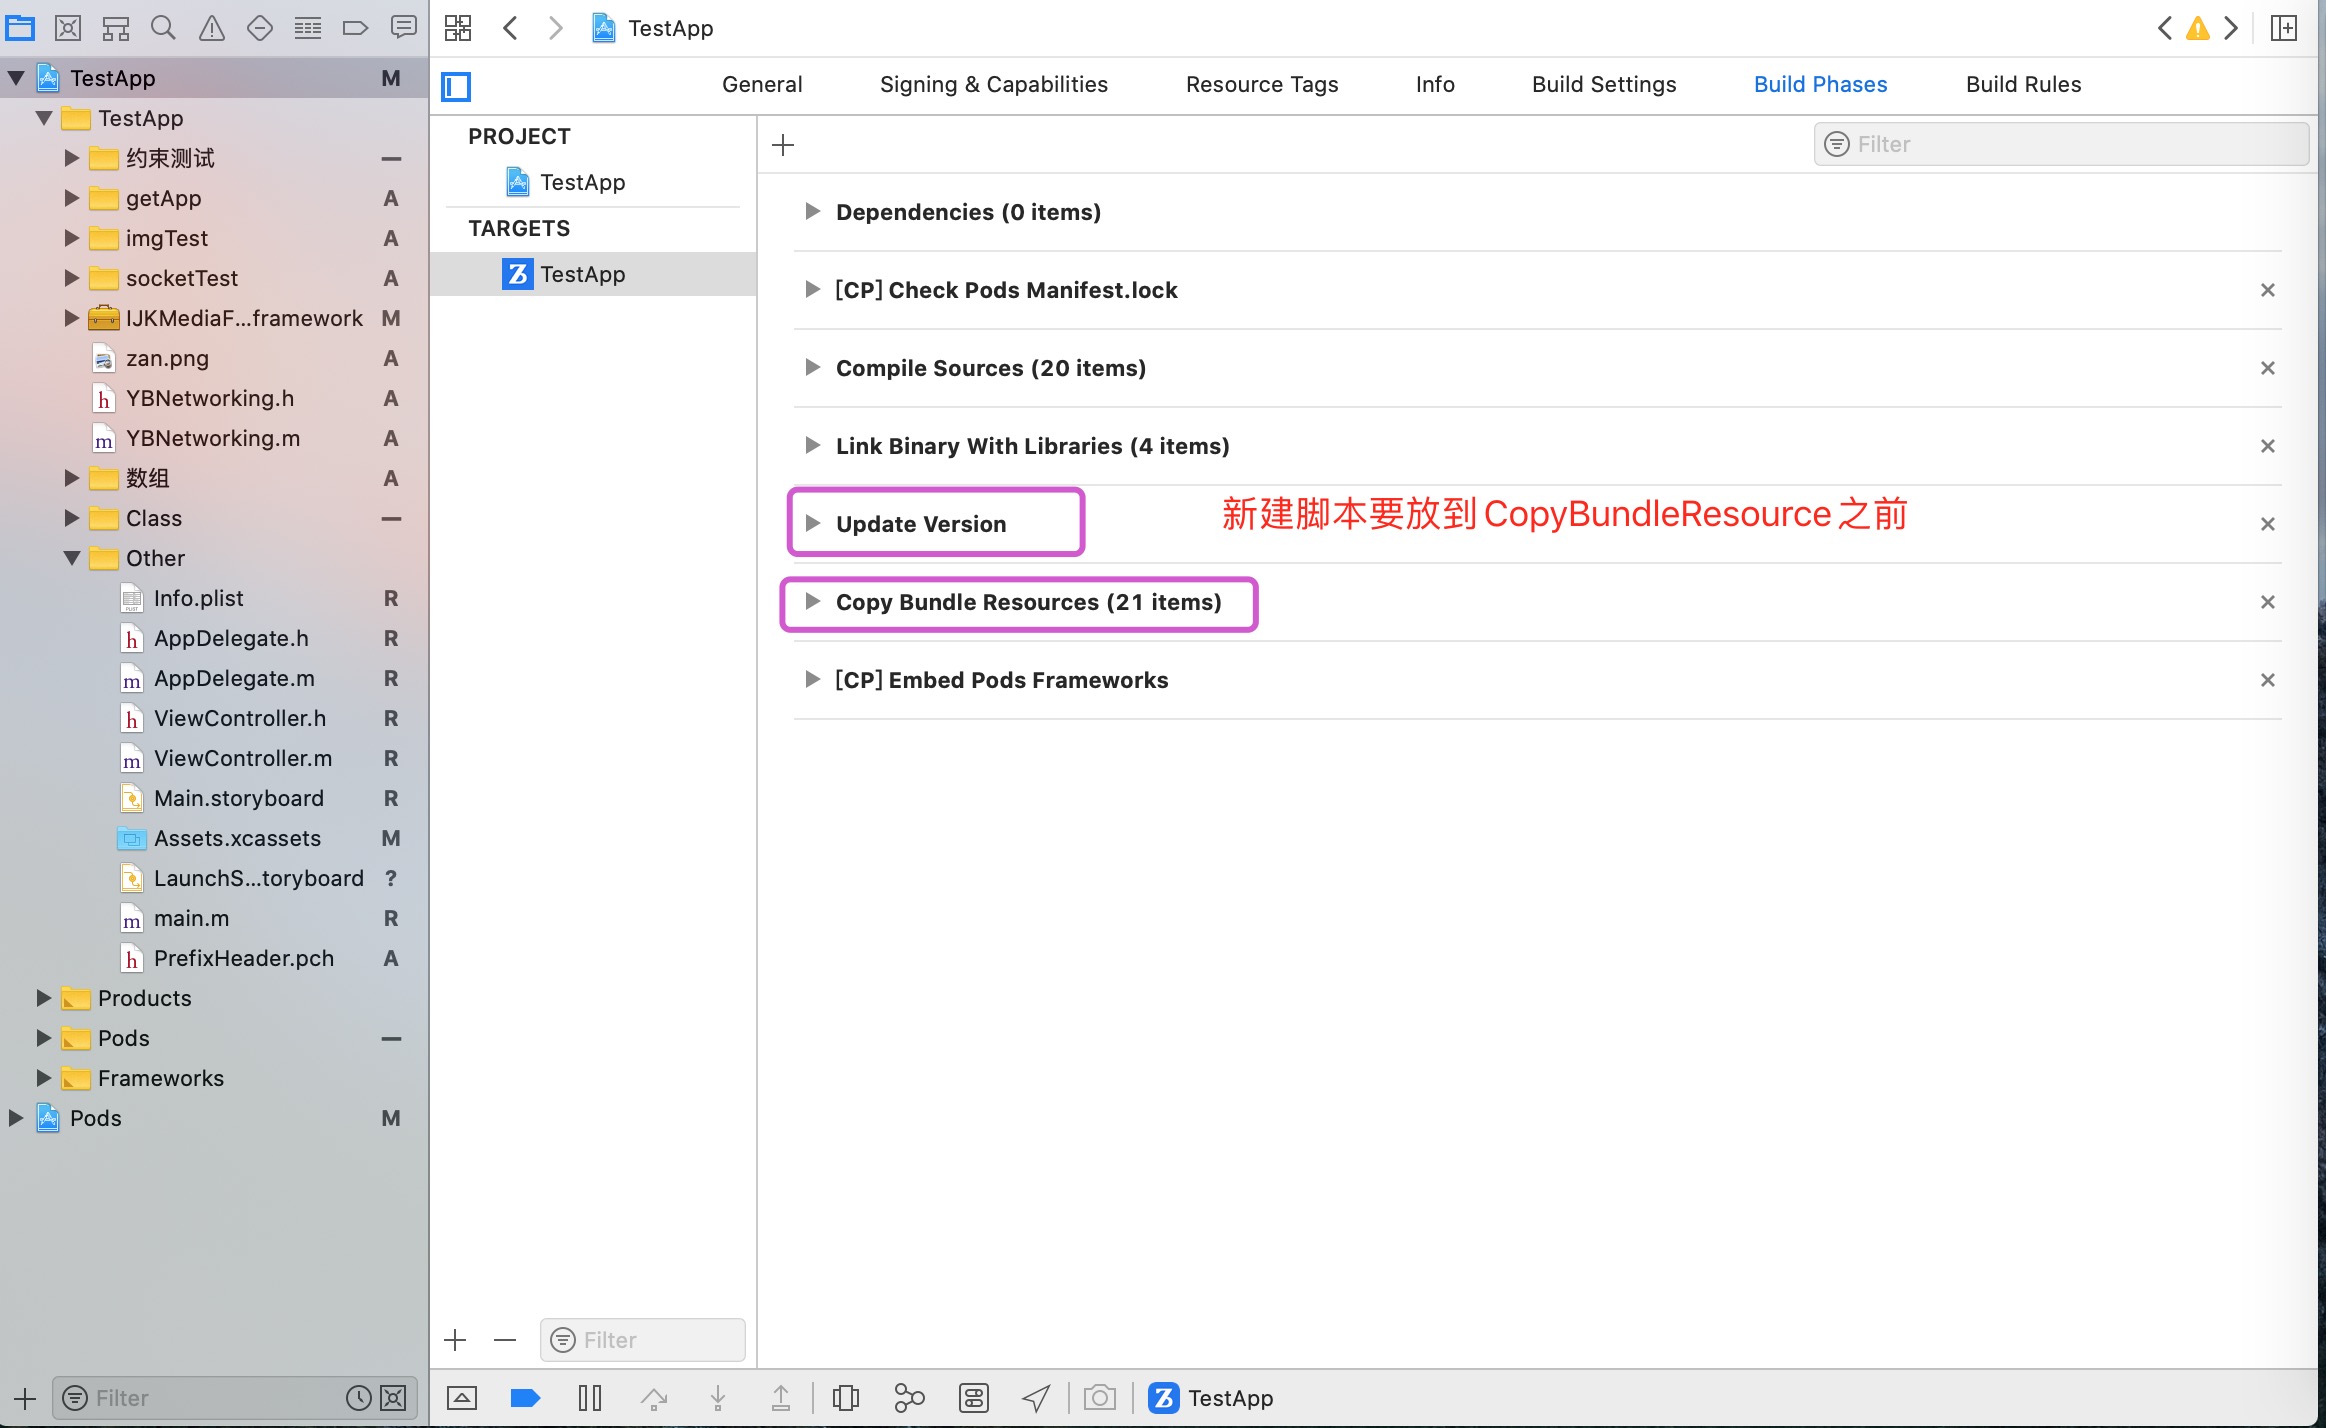Open the Breakpoint navigator
Viewport: 2326px width, 1428px height.
(x=355, y=28)
